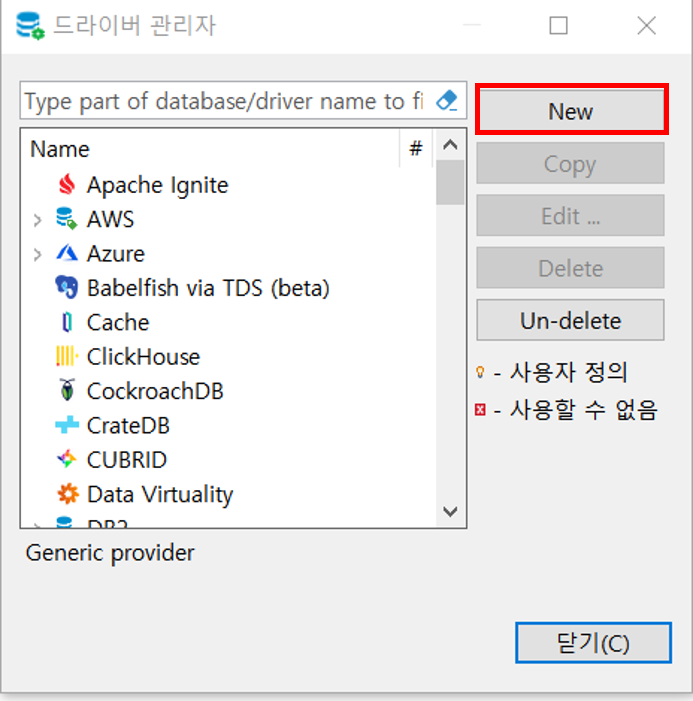Click the Azure logo icon
This screenshot has height=701, width=693.
(x=67, y=253)
